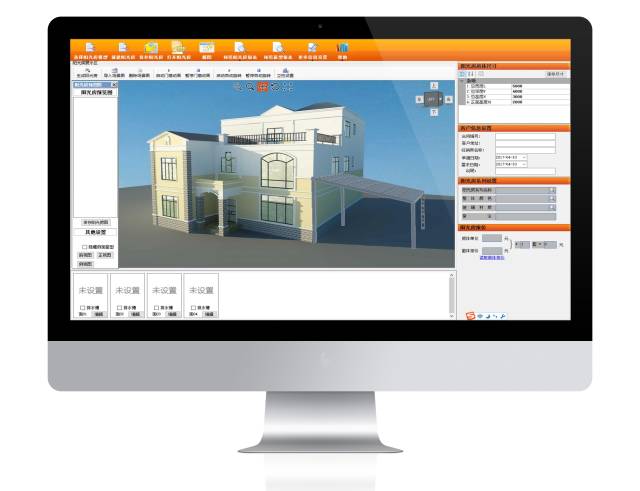Screen dimensions: 640x491
Task: Select the property value 5000
Action: tap(517, 87)
